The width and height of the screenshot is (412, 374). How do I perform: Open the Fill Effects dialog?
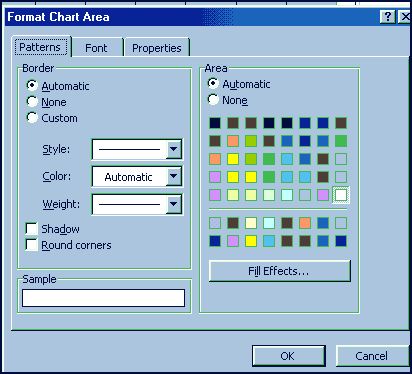tap(279, 271)
